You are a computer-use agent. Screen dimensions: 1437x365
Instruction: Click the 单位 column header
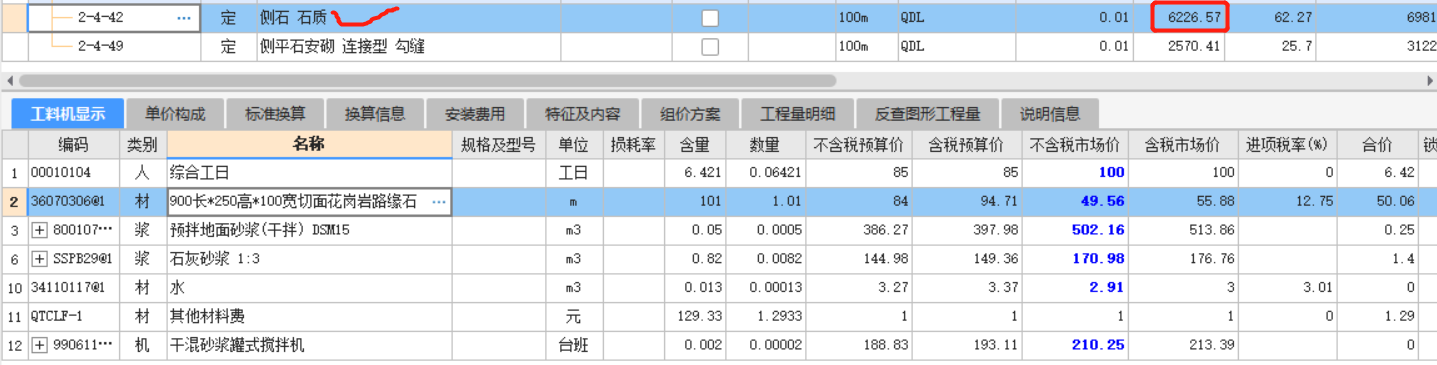click(x=573, y=144)
